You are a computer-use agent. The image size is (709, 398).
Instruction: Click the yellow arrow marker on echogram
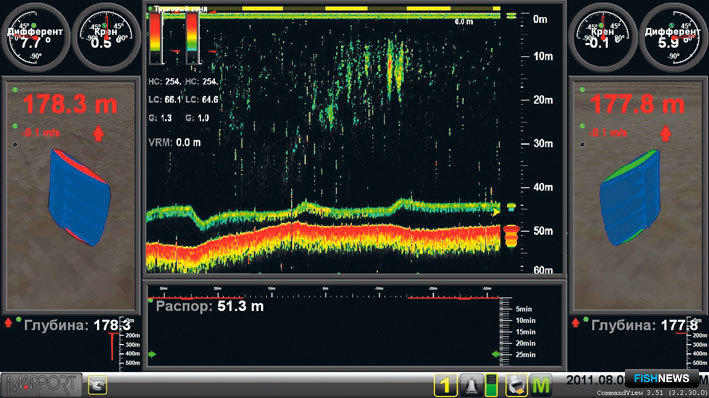click(x=496, y=212)
